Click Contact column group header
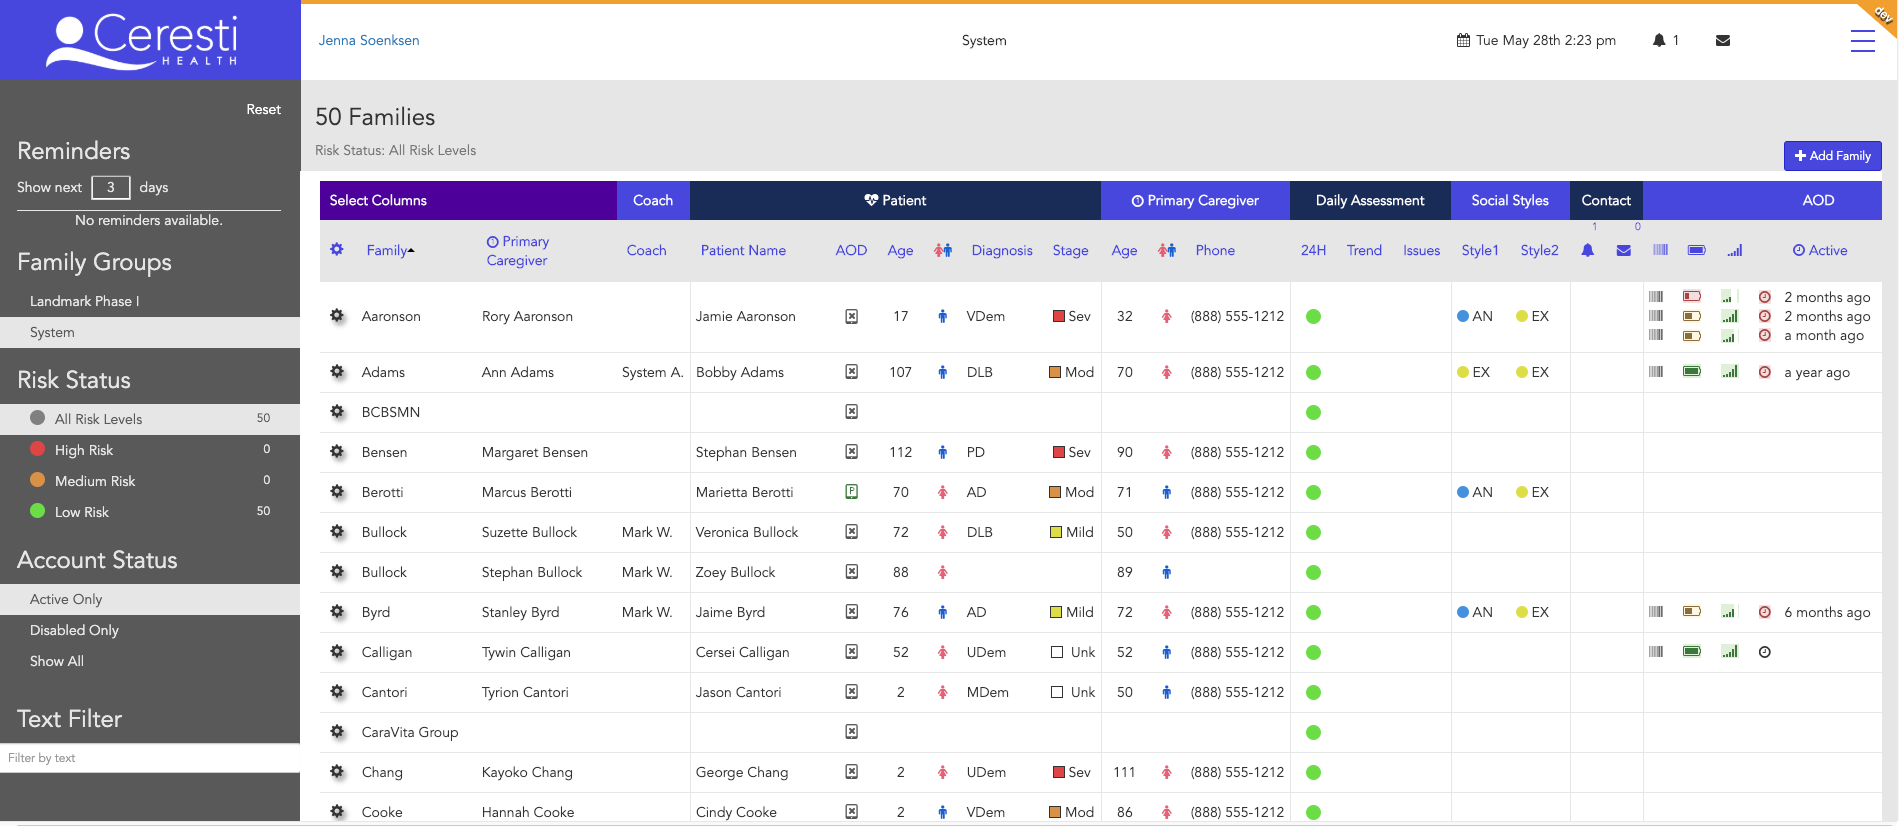The height and width of the screenshot is (826, 1899). tap(1606, 200)
